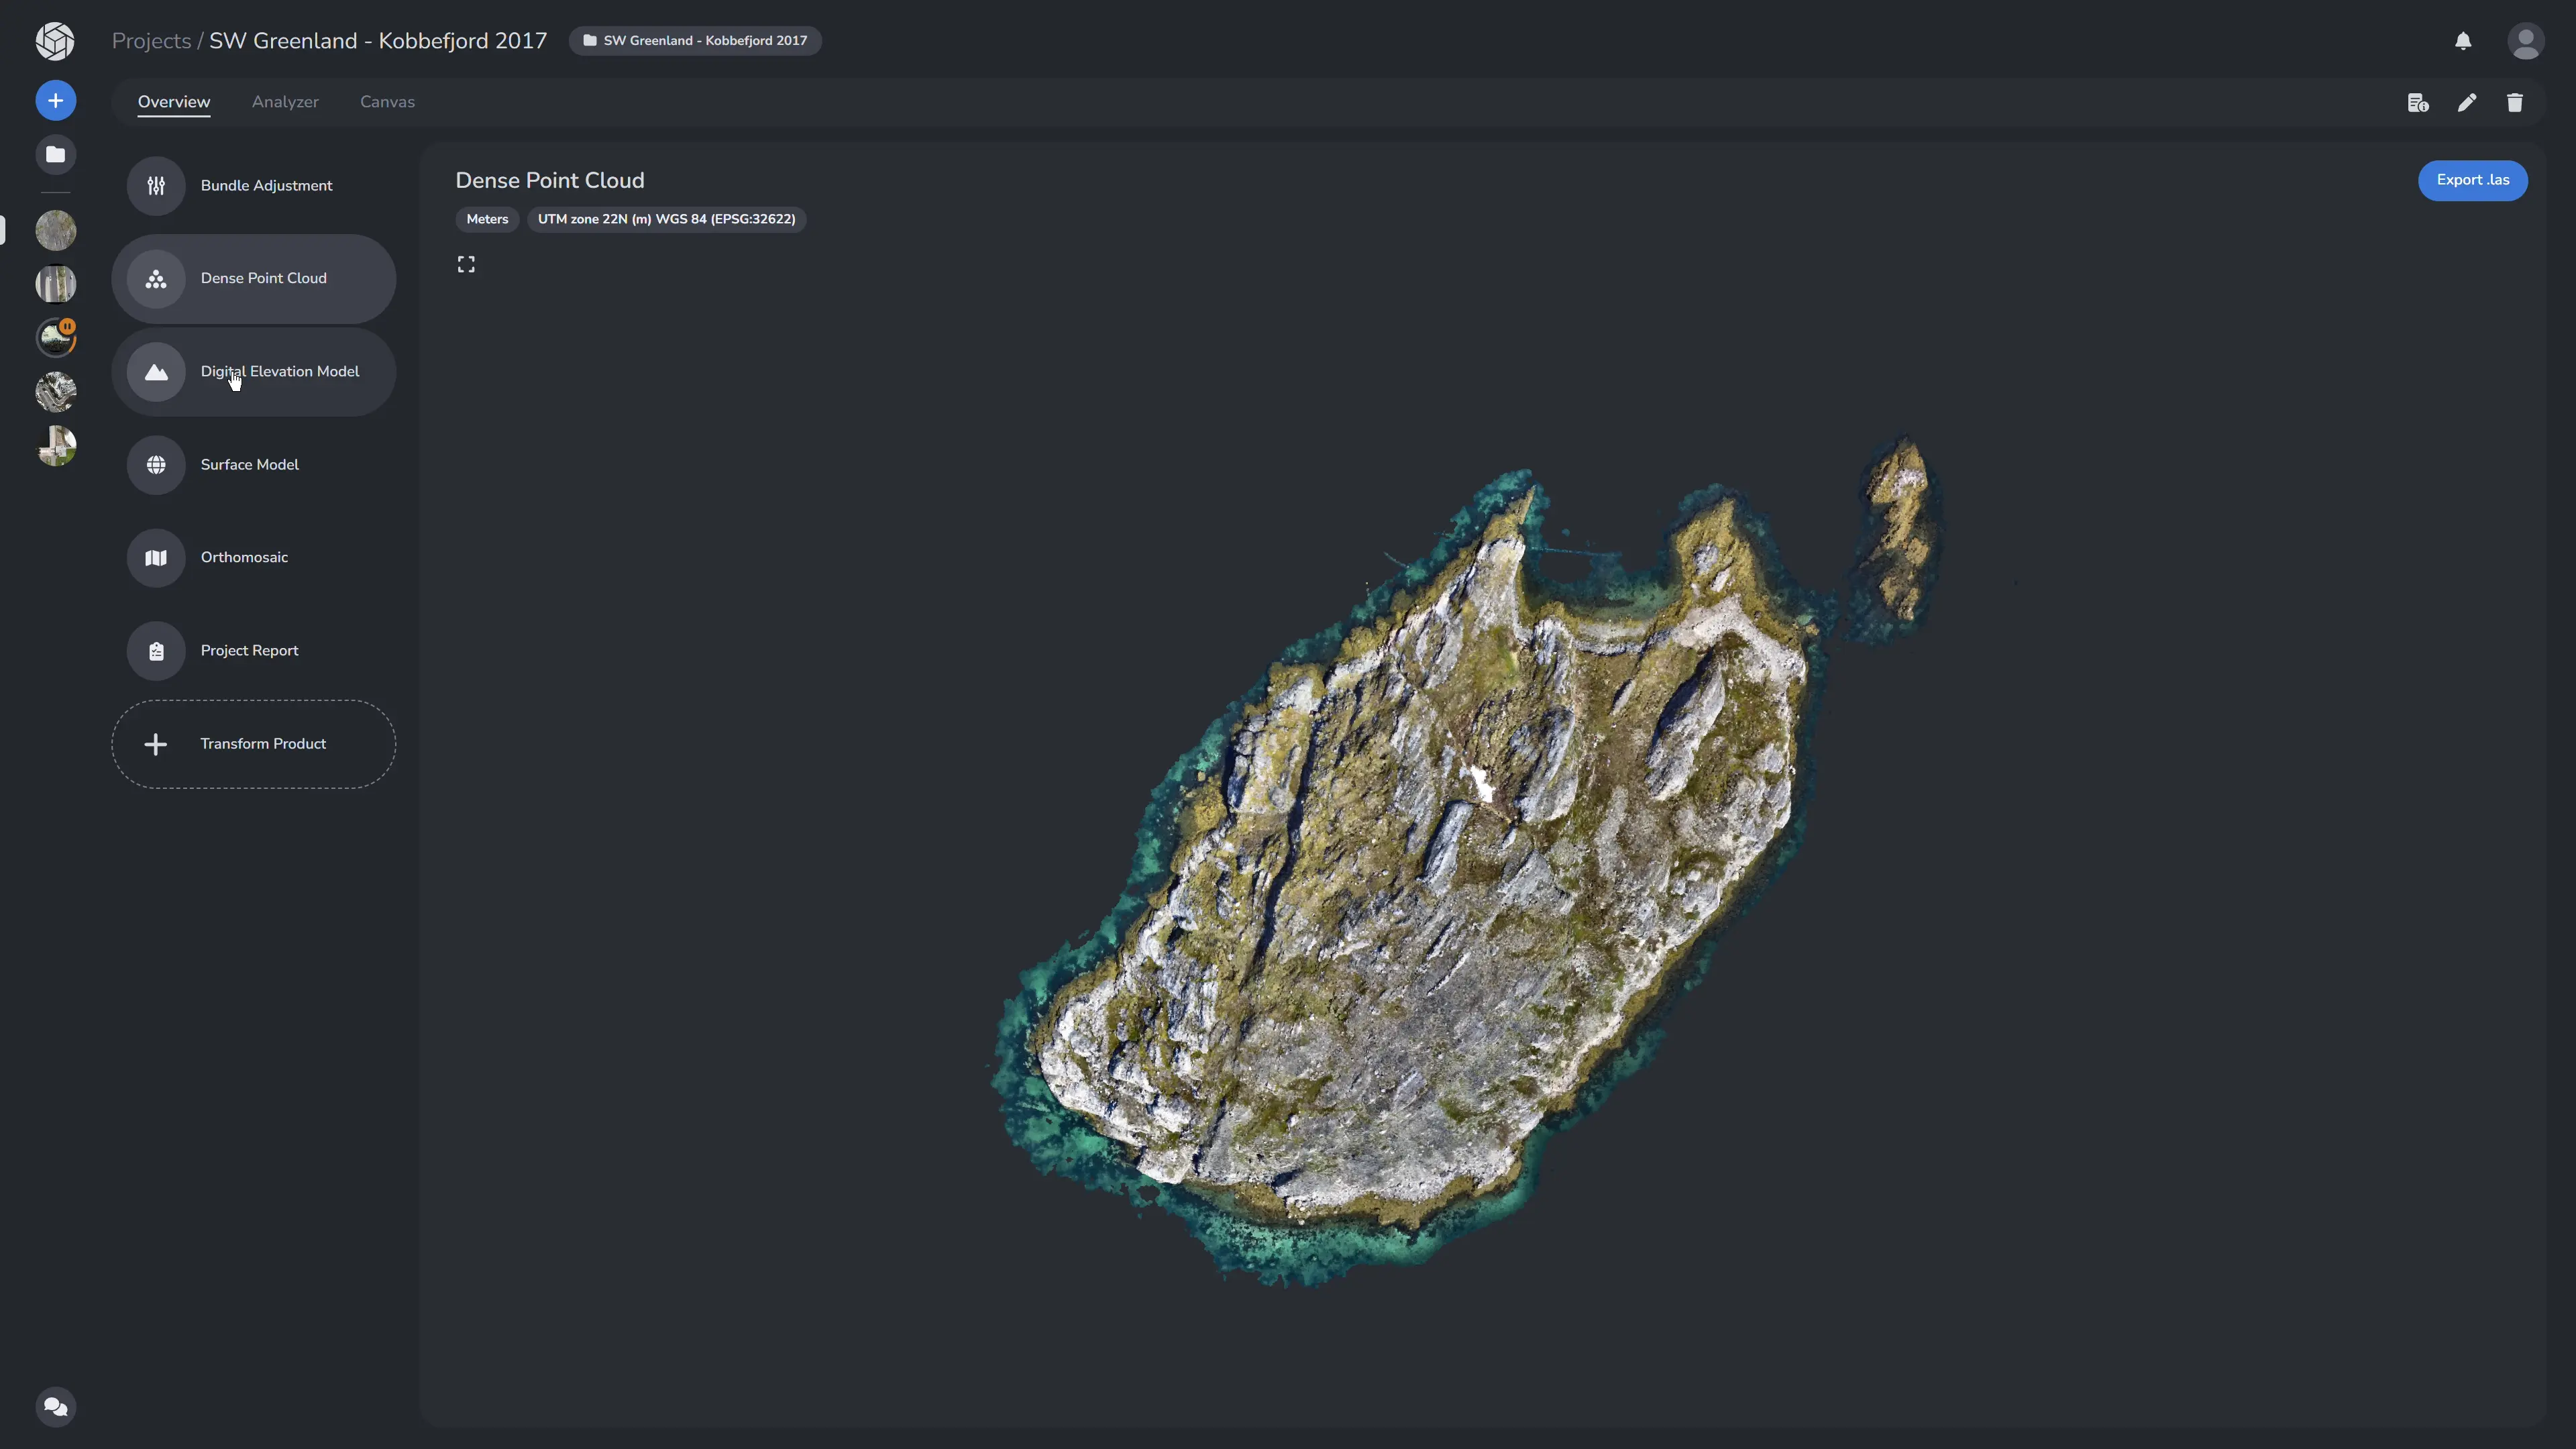Toggle fullscreen view of point cloud
Screen dimensions: 2576x1449
(x=466, y=264)
